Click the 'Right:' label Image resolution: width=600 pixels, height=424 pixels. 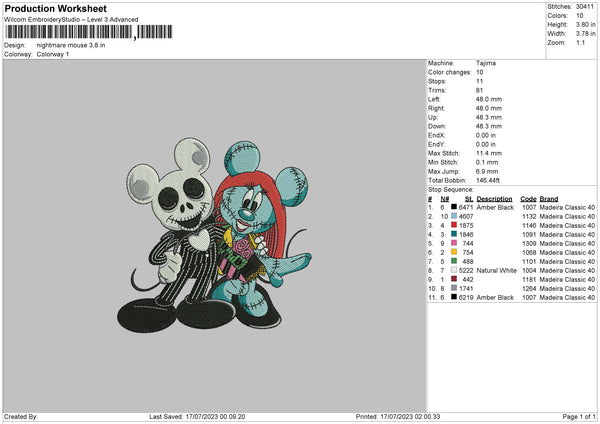click(x=436, y=108)
